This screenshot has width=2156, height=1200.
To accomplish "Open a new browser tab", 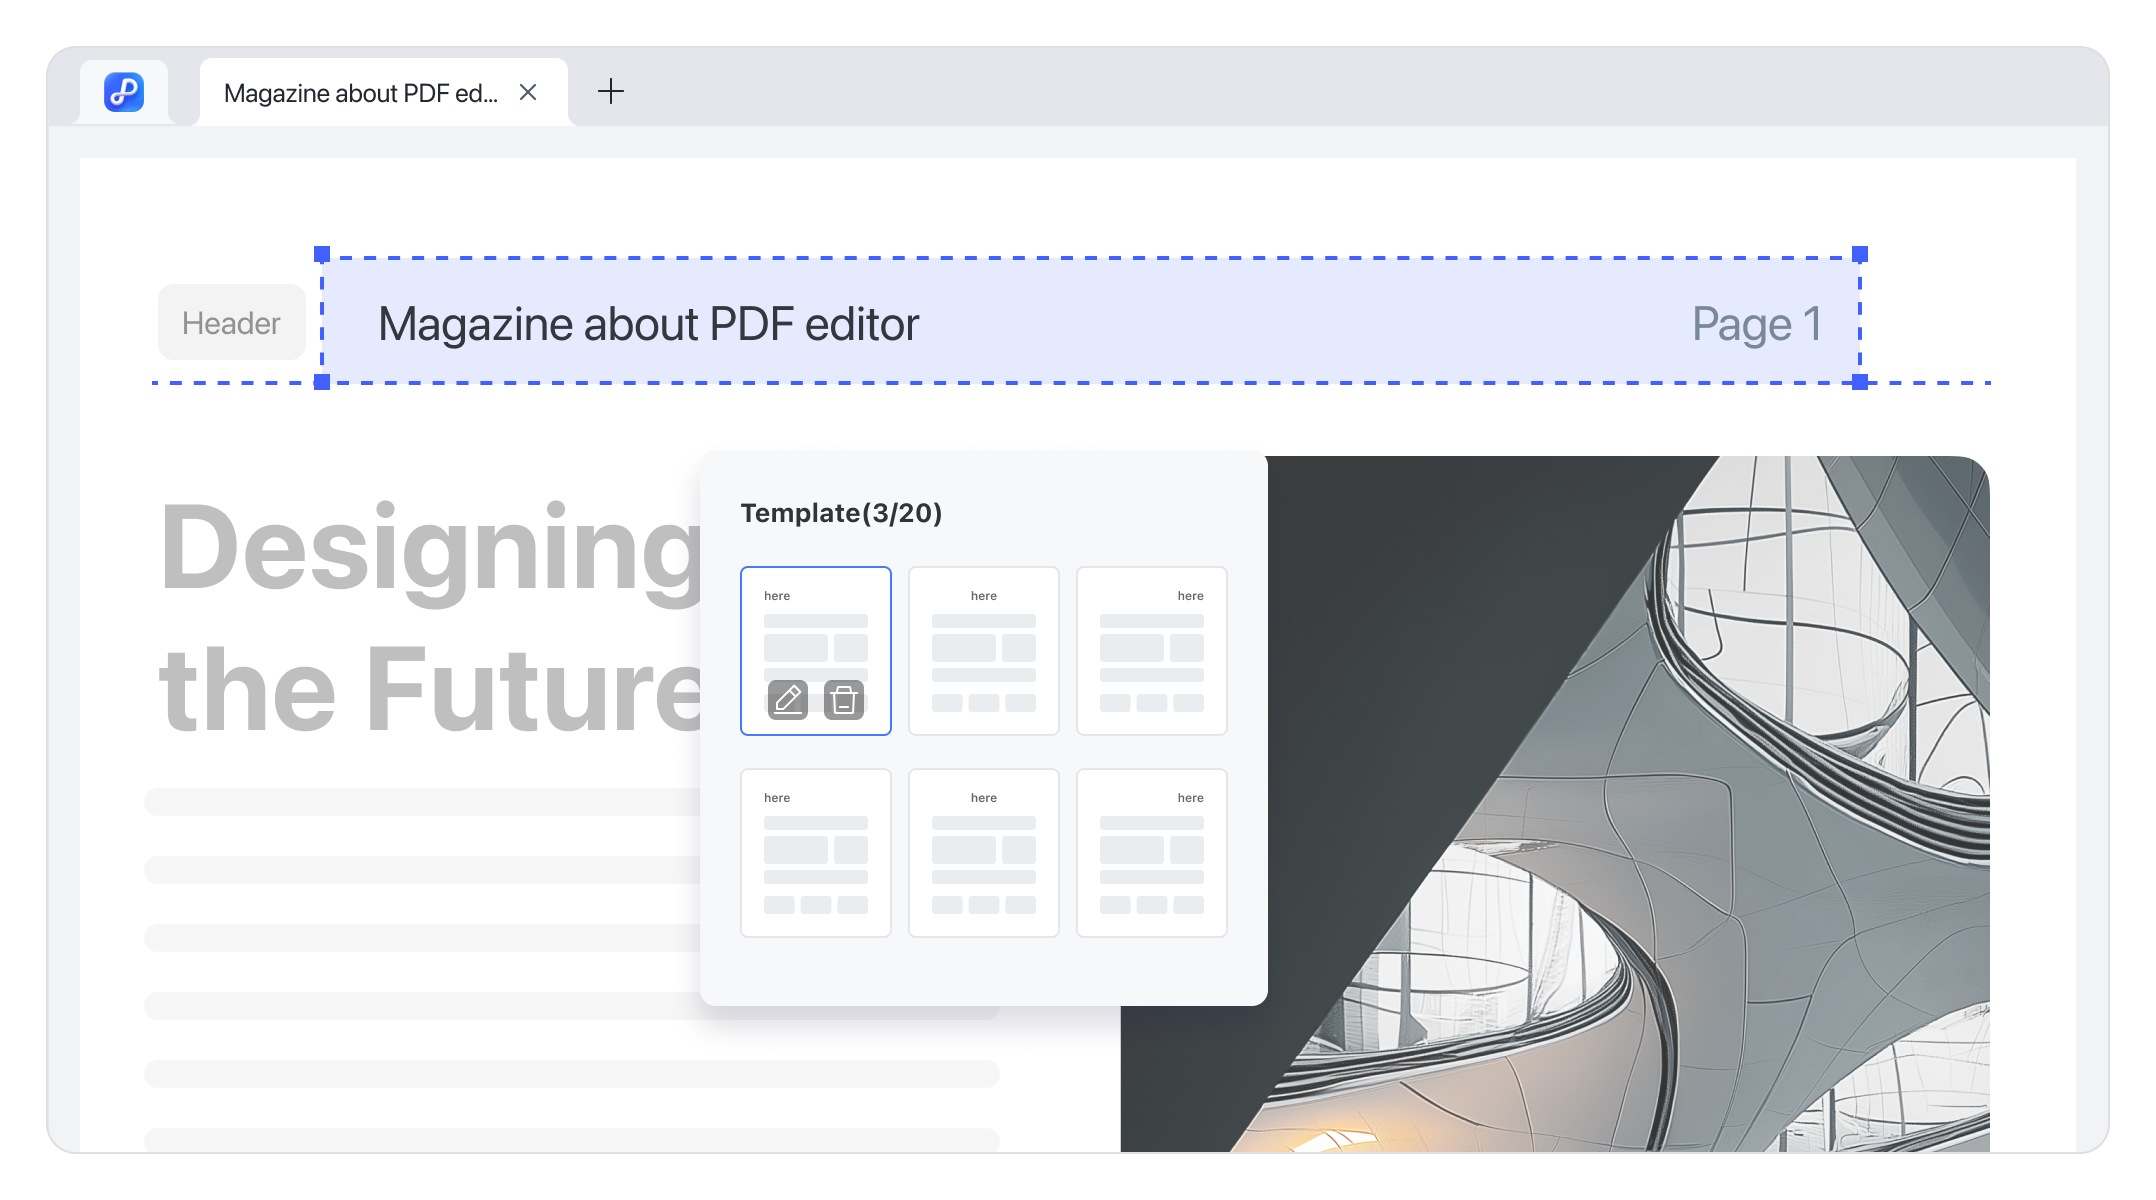I will 612,92.
